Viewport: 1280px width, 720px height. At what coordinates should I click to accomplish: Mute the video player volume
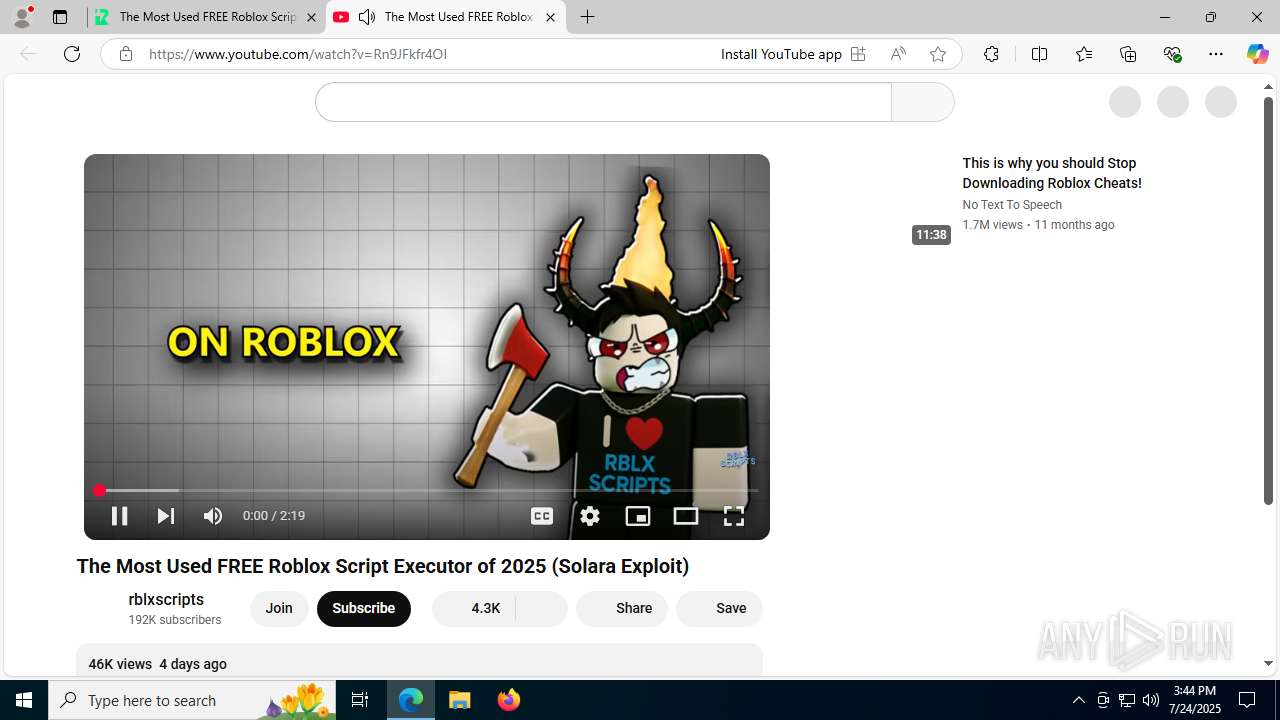tap(213, 516)
